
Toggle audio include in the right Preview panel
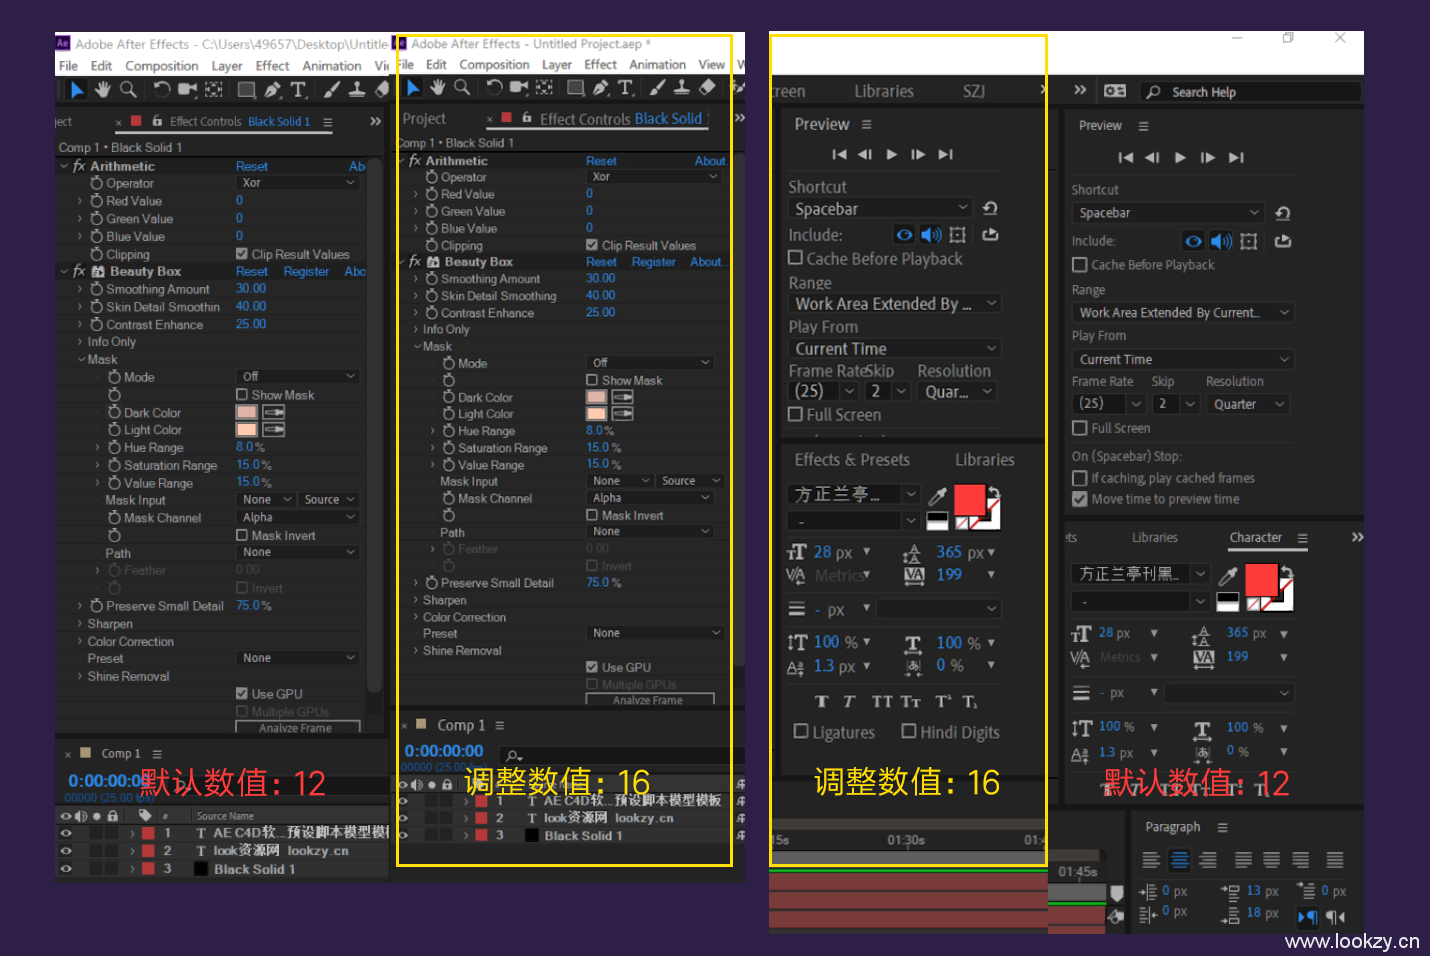(1221, 241)
